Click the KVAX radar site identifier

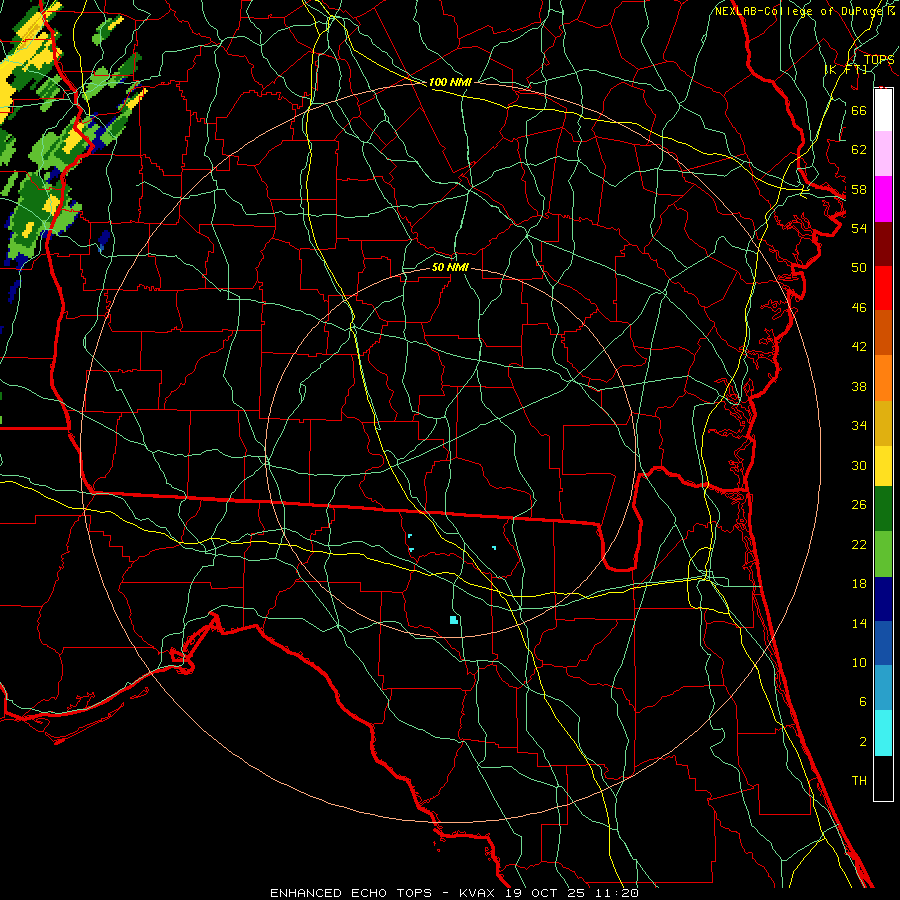tap(479, 893)
